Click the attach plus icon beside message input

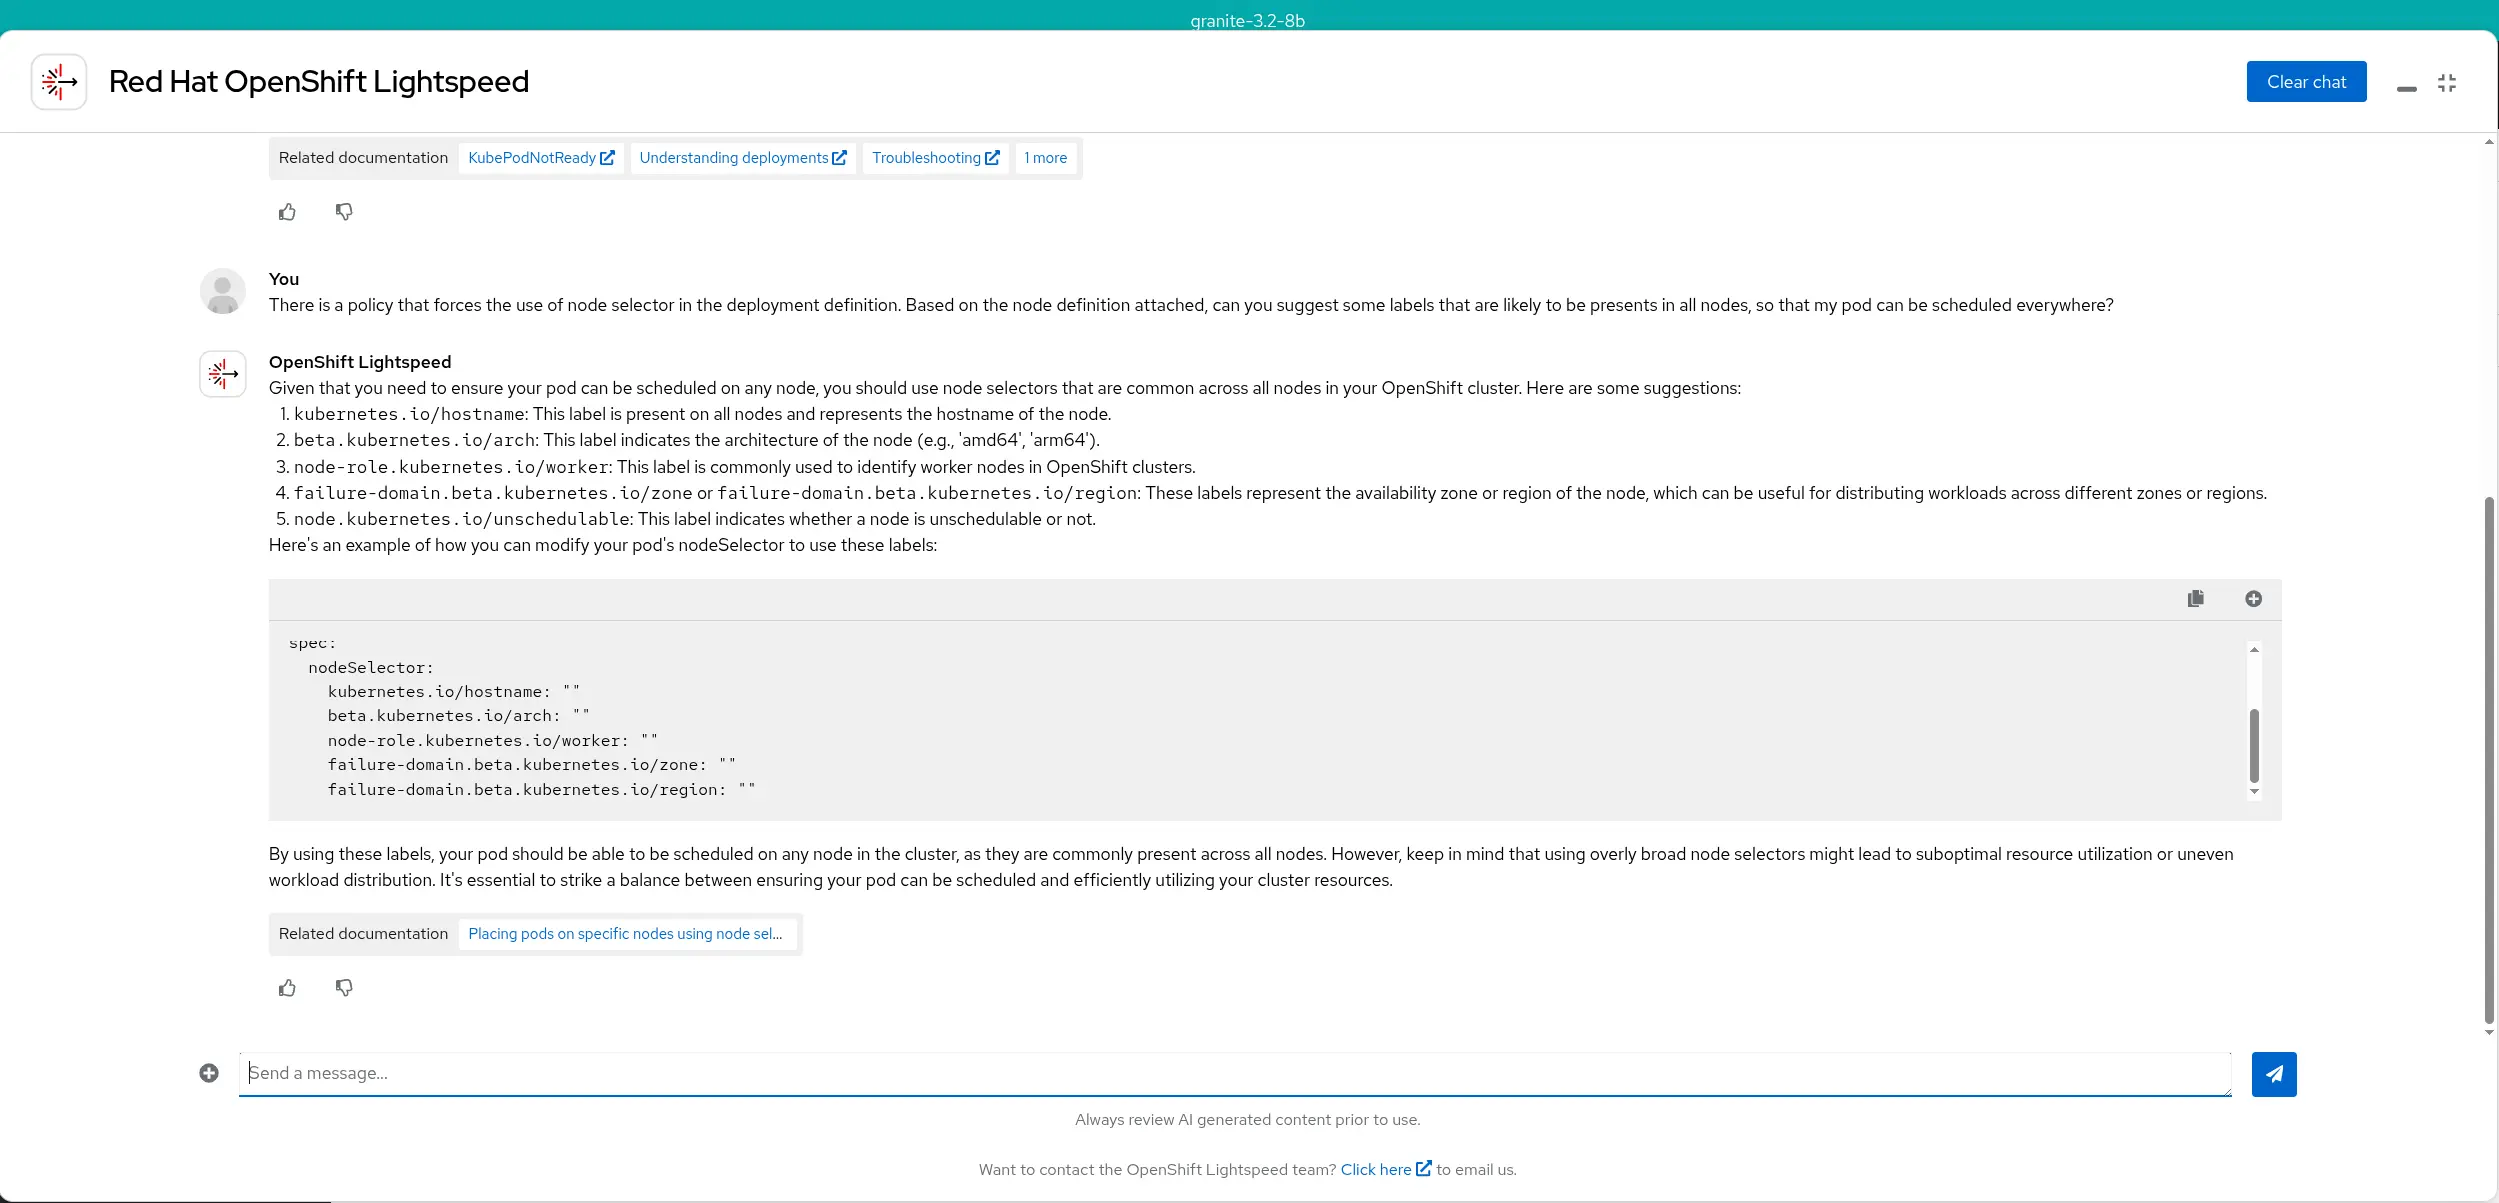(x=209, y=1073)
